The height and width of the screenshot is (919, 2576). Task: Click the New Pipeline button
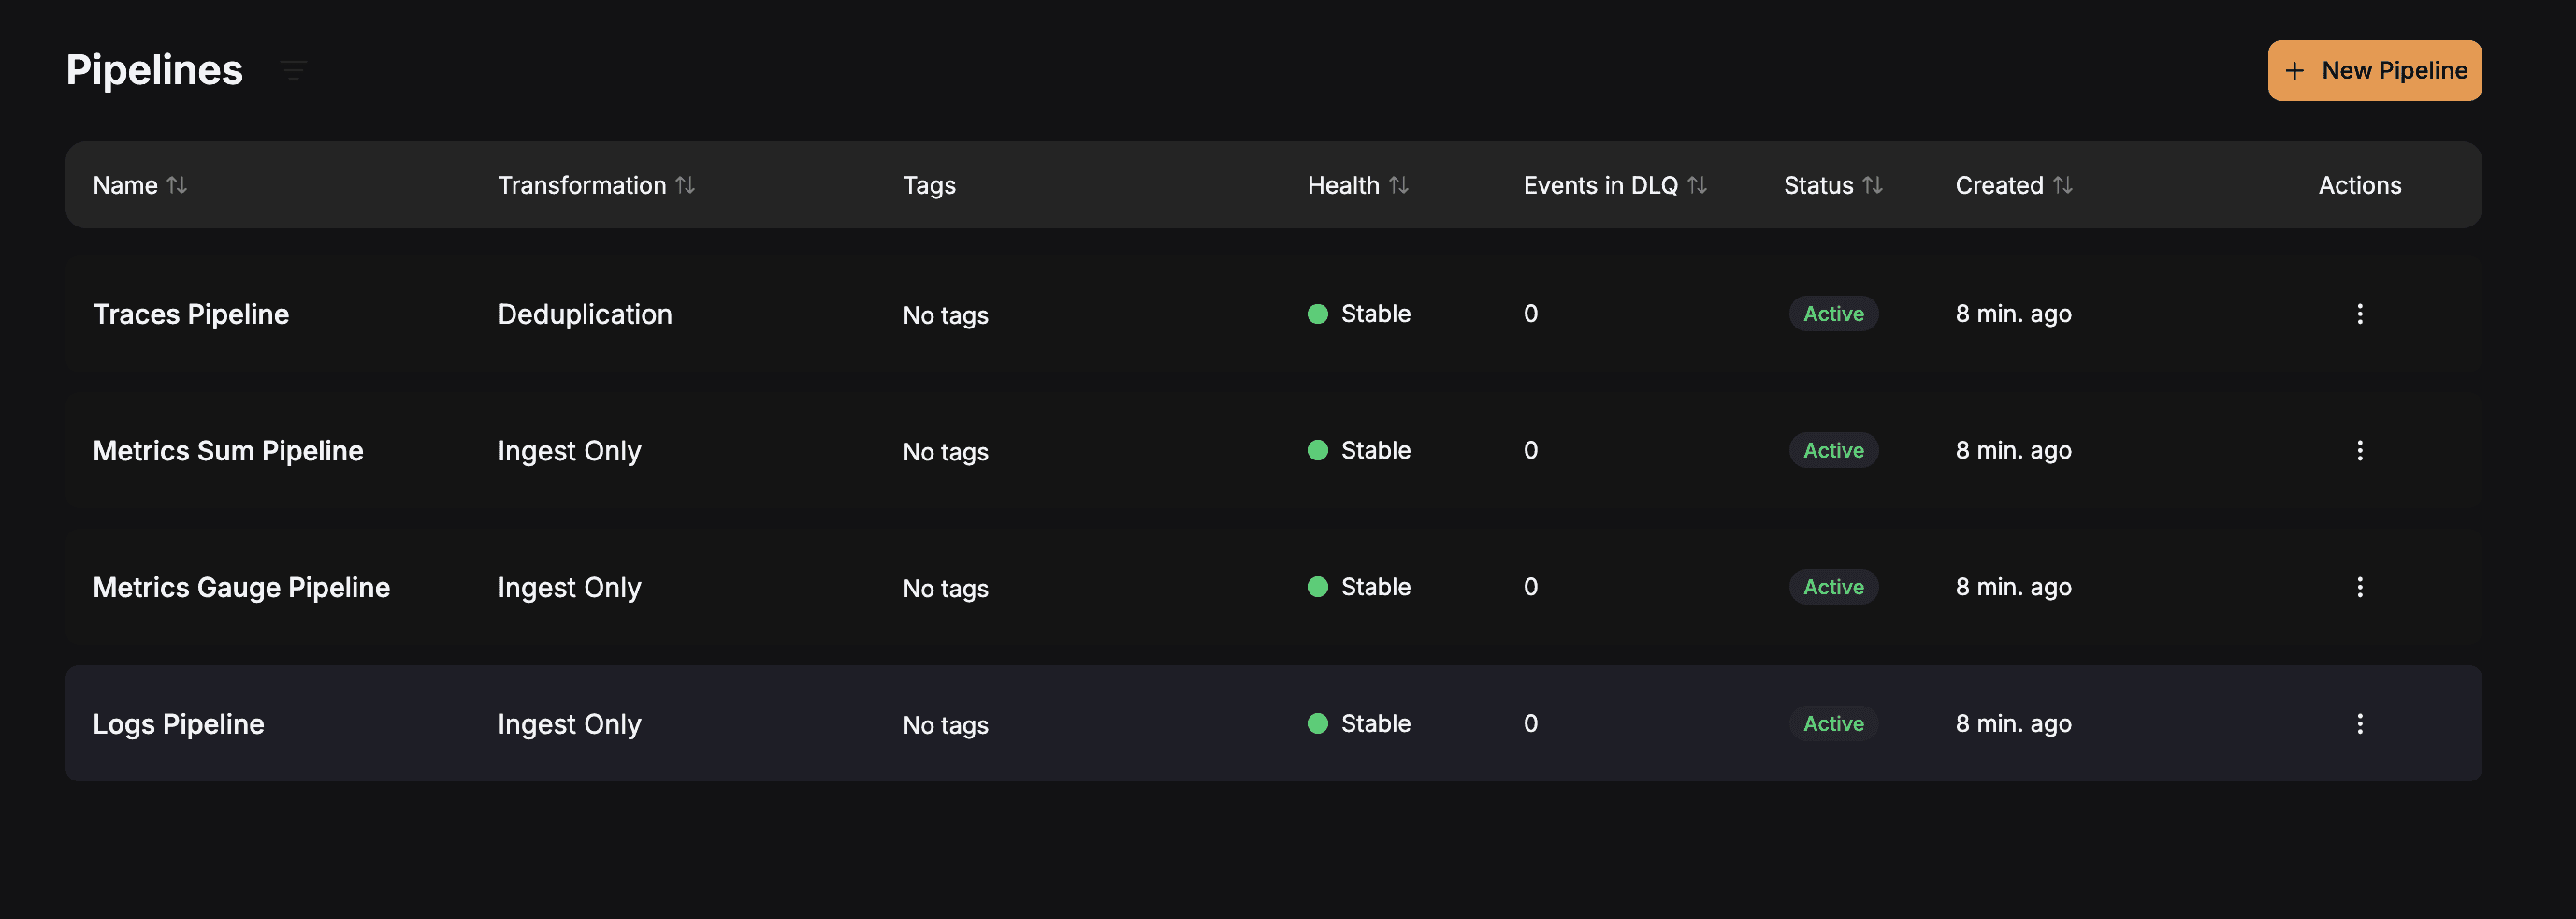(2374, 70)
